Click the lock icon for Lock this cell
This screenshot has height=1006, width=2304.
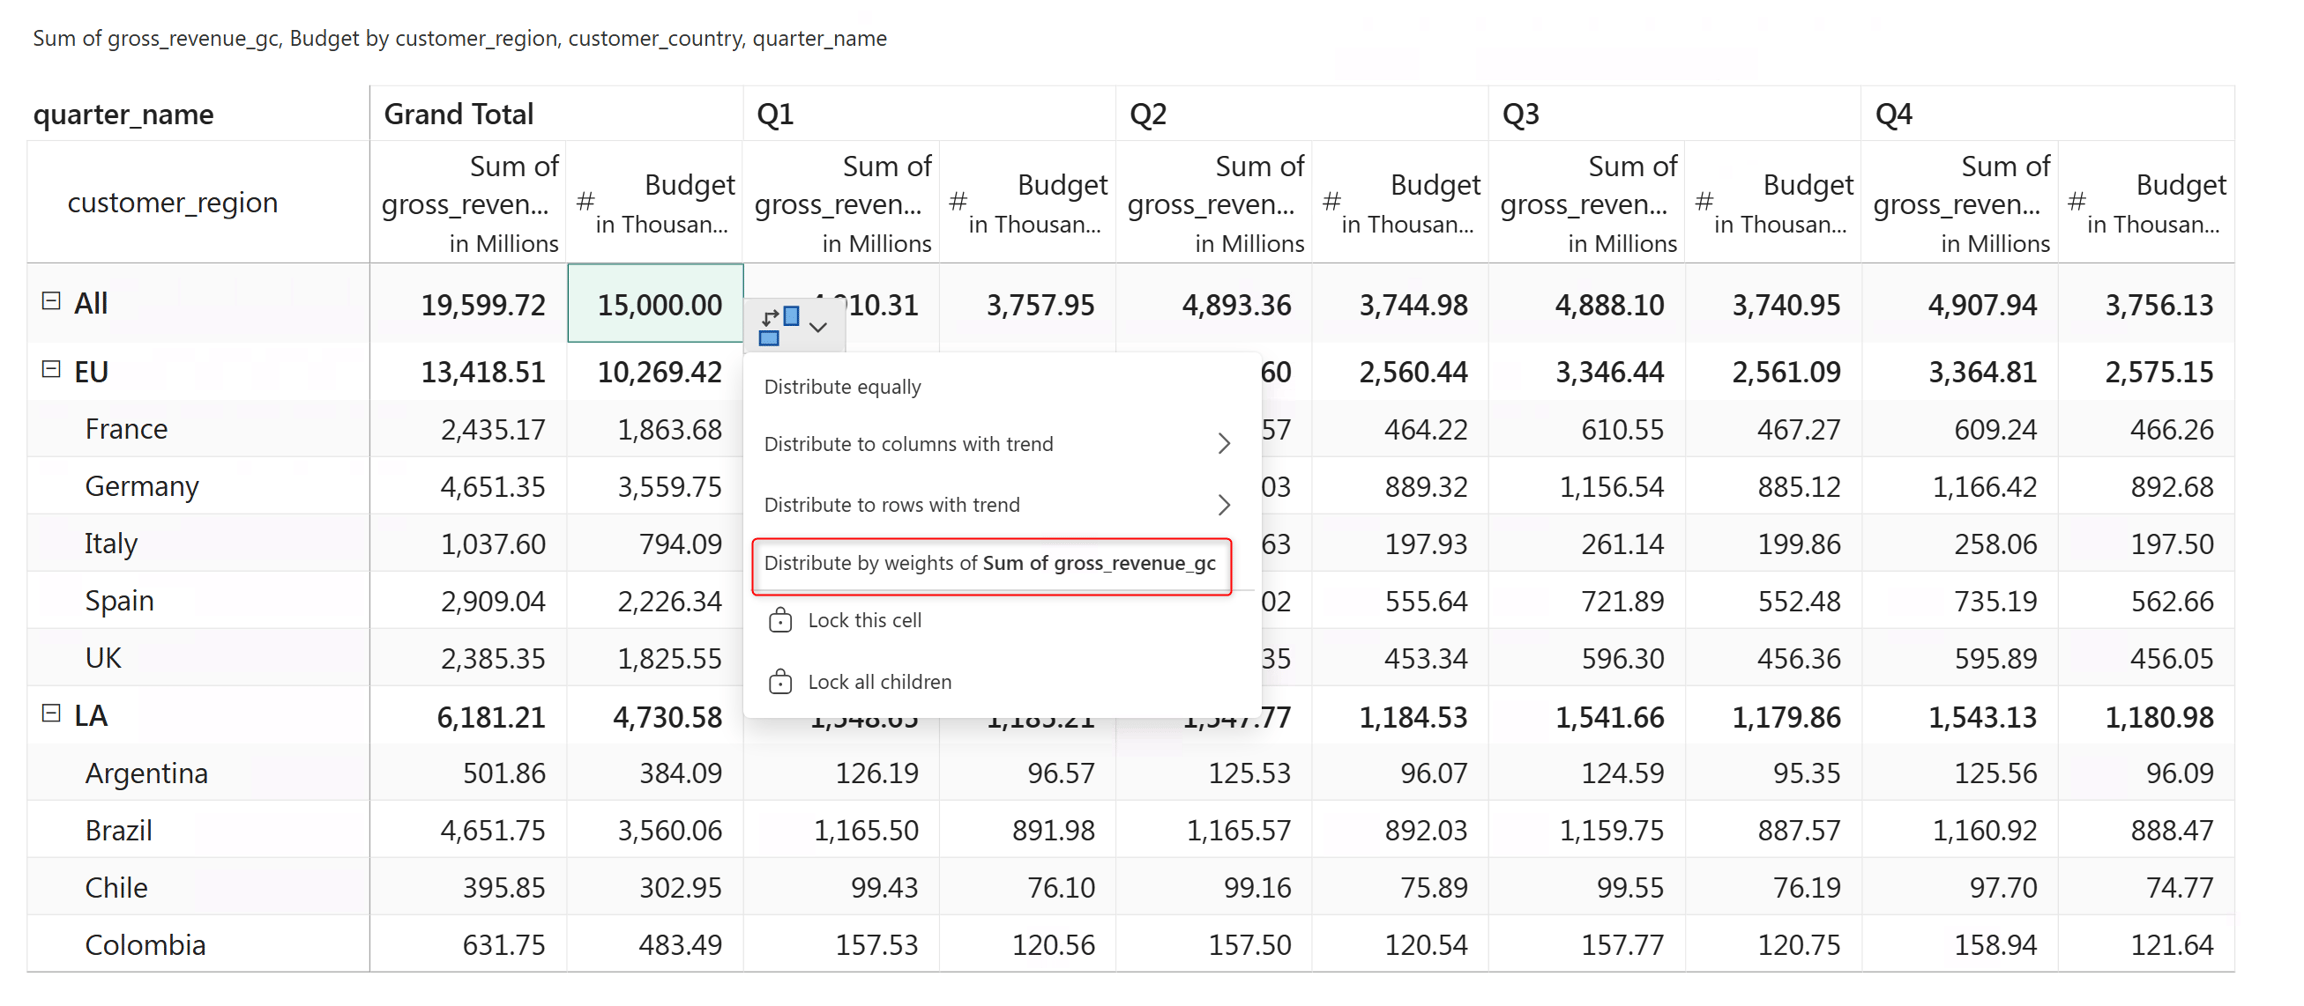click(x=780, y=620)
